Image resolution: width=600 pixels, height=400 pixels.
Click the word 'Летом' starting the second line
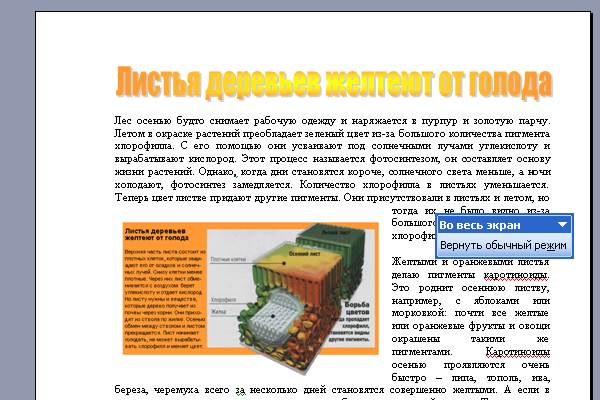tap(129, 134)
